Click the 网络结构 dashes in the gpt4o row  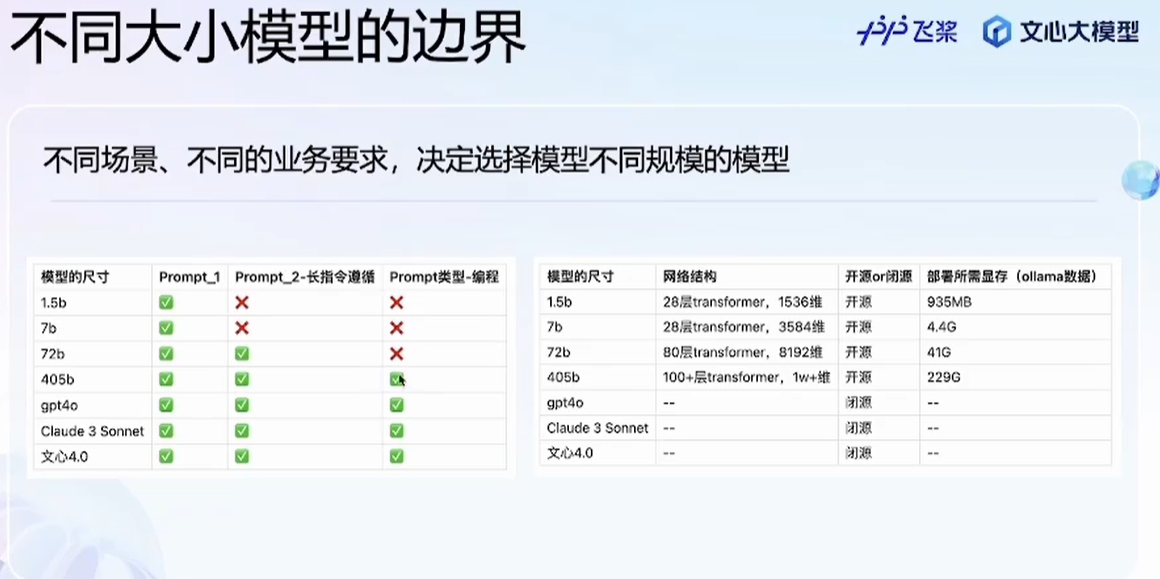coord(669,403)
